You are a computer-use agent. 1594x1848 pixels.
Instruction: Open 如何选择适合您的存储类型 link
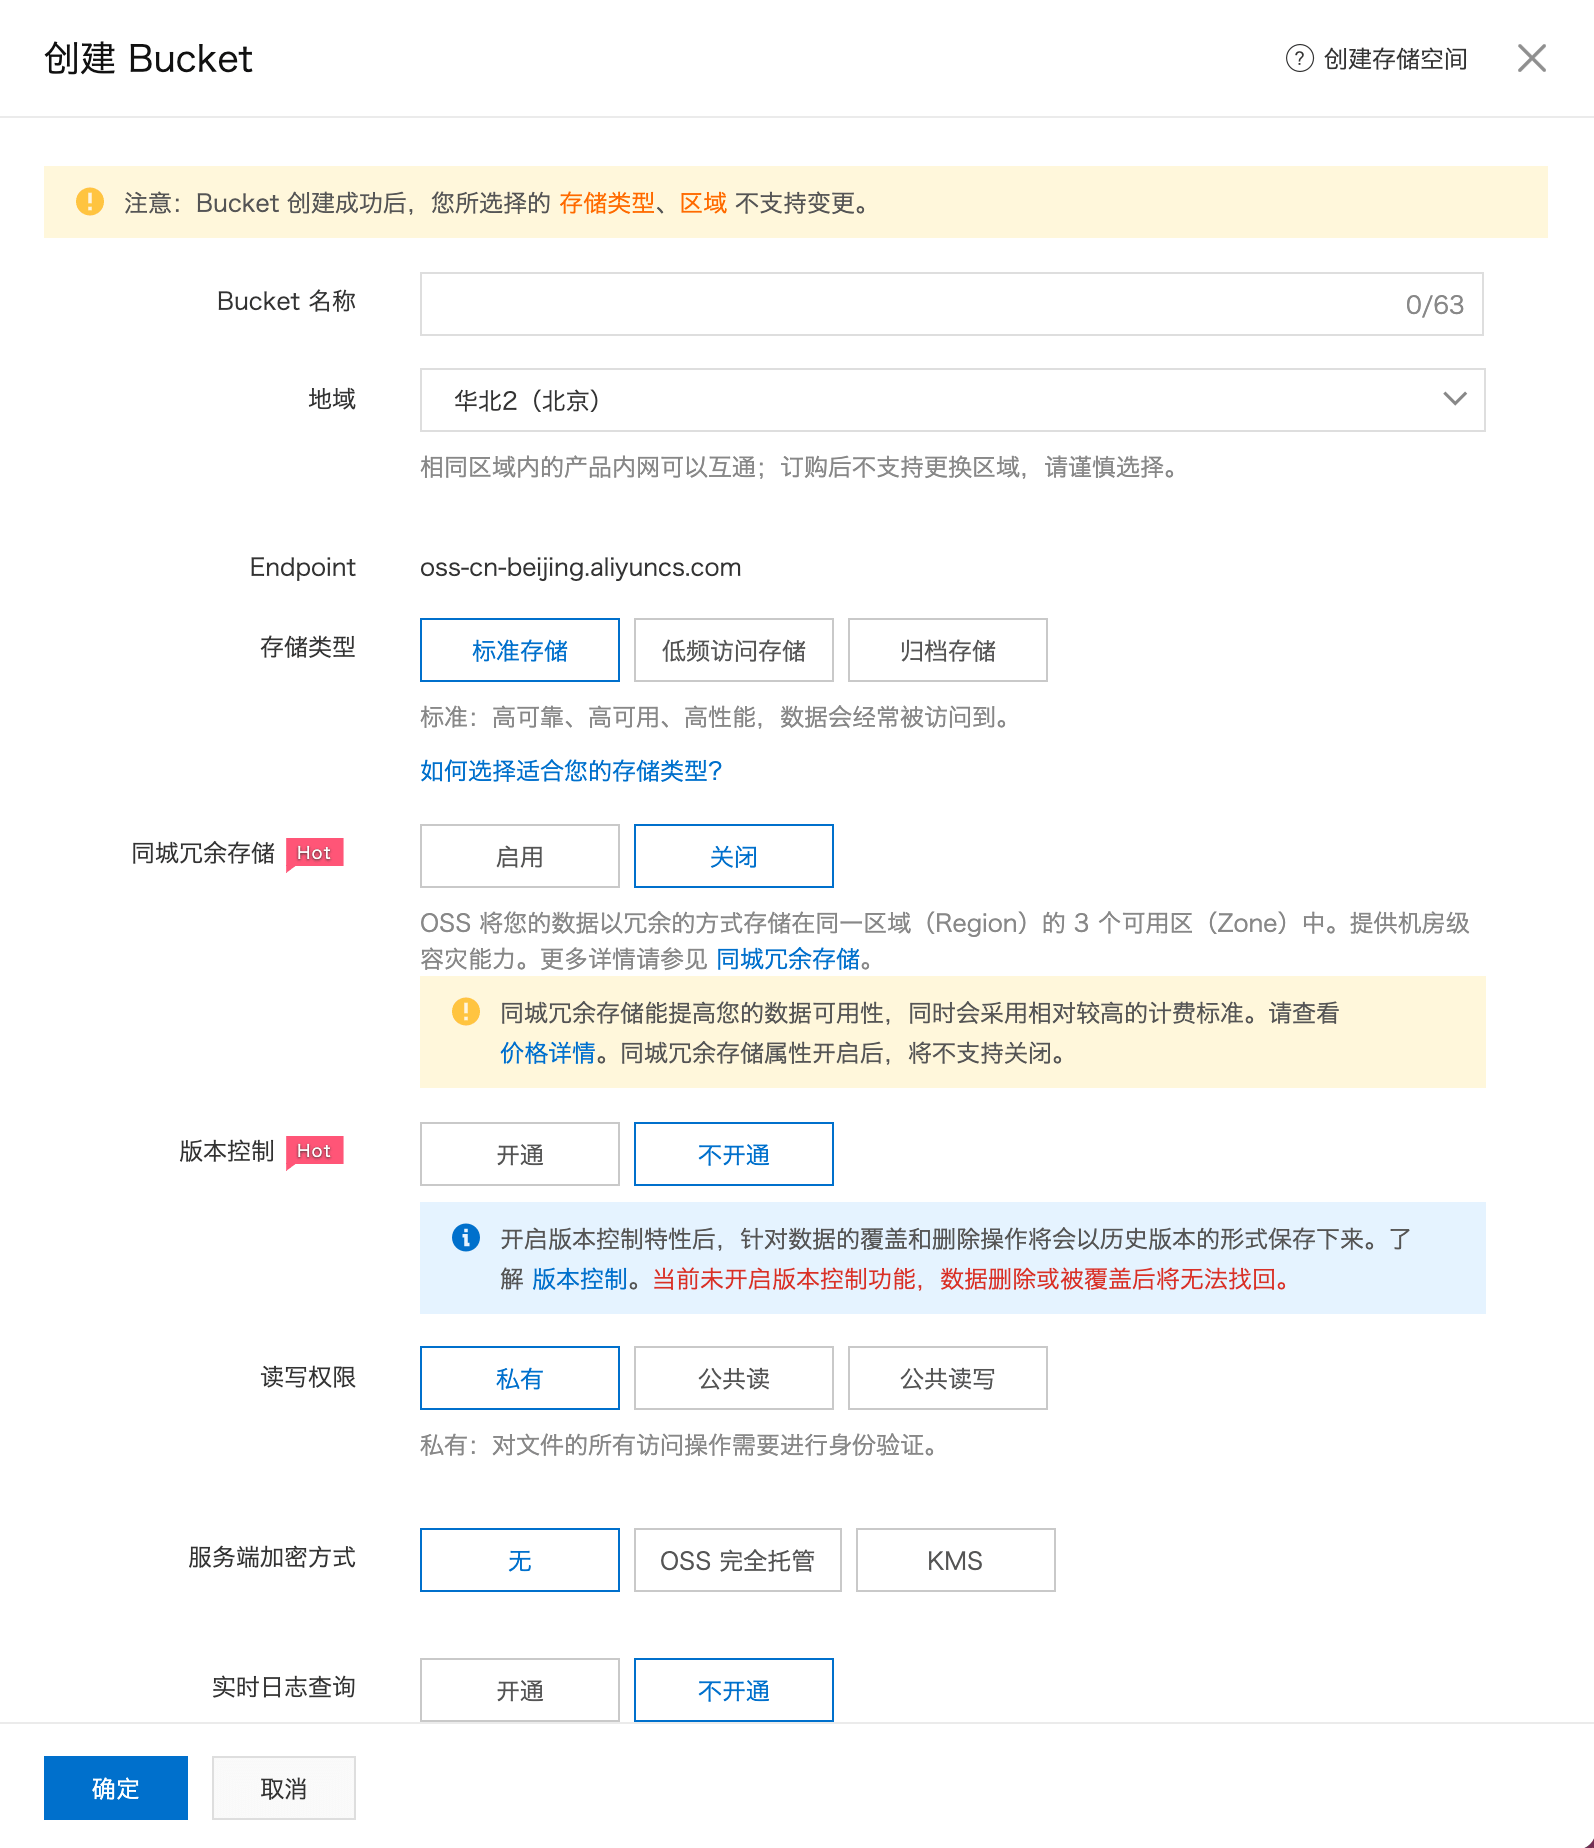coord(570,771)
